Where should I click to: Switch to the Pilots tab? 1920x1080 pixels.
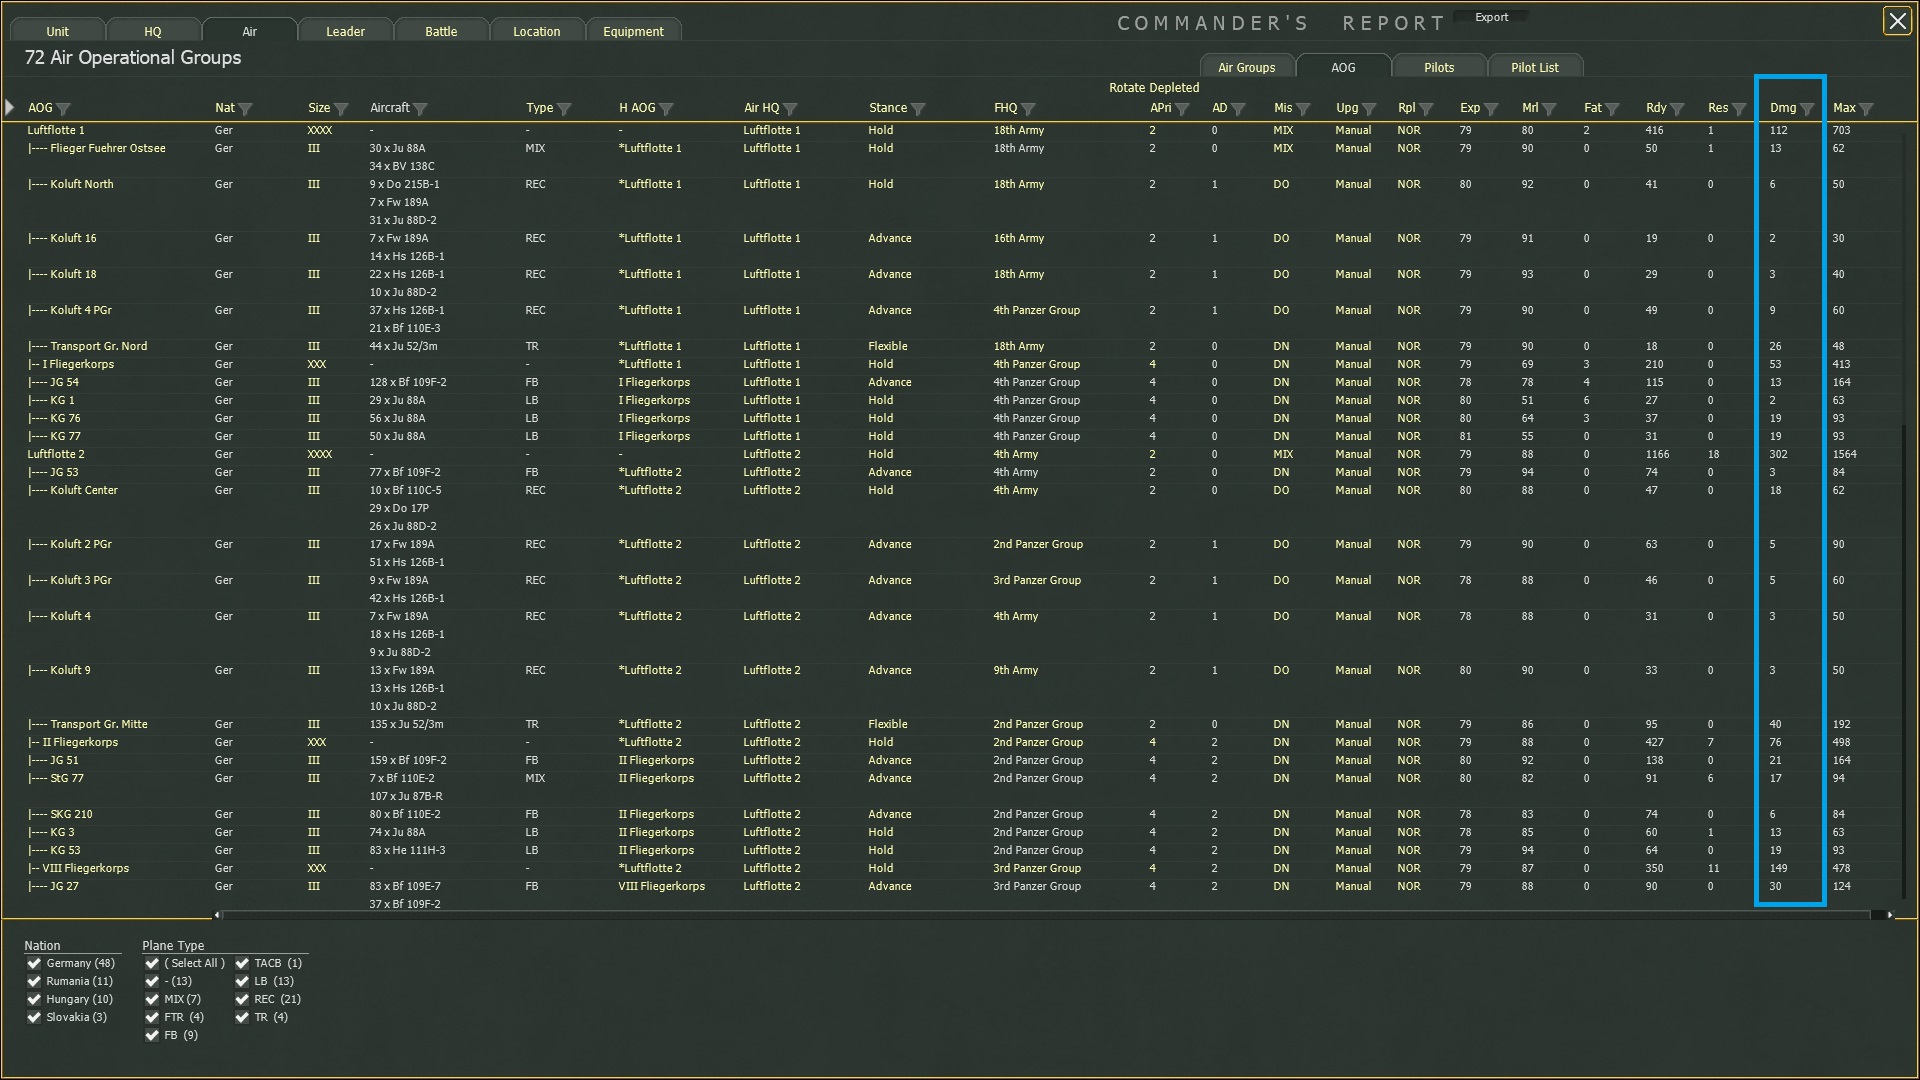[1438, 67]
